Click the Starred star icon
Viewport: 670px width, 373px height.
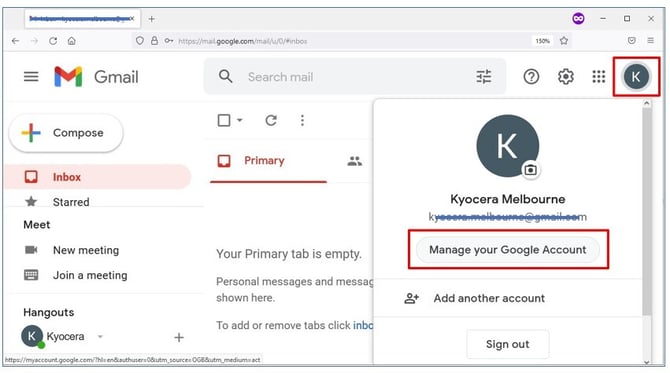click(x=31, y=201)
